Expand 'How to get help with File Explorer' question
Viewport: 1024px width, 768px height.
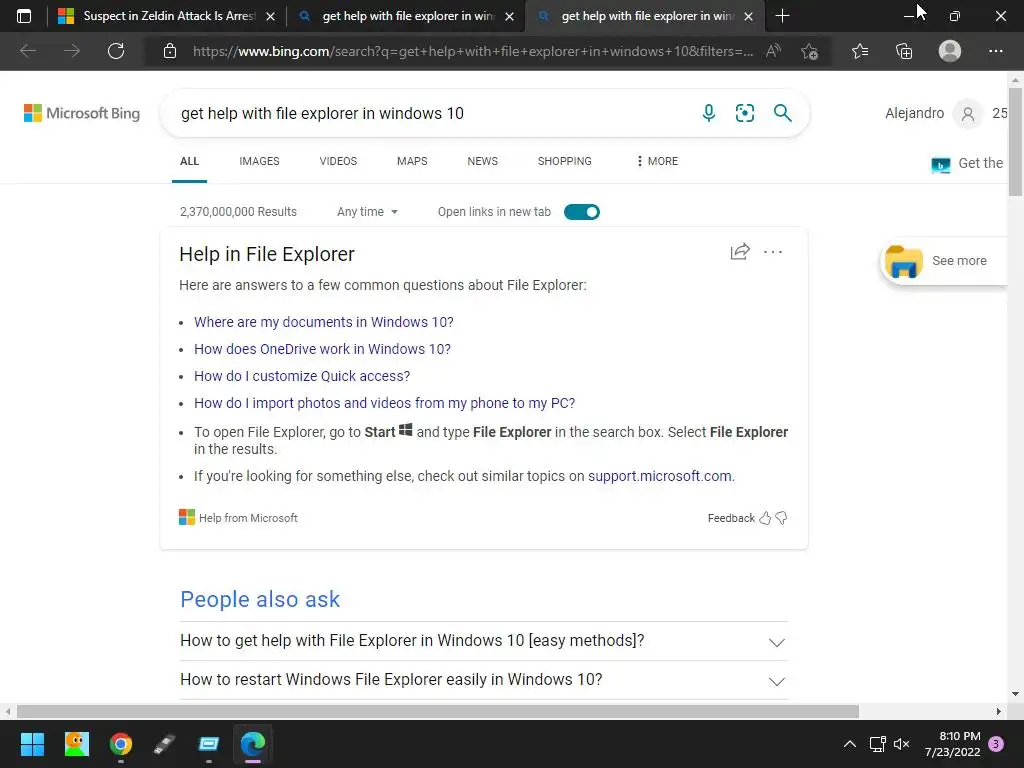pyautogui.click(x=484, y=641)
